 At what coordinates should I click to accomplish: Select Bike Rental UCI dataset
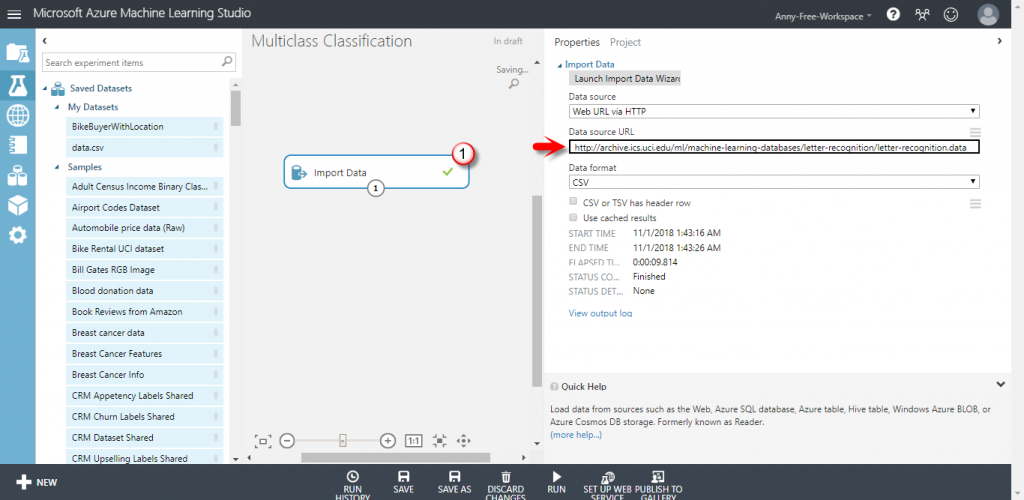[x=144, y=249]
